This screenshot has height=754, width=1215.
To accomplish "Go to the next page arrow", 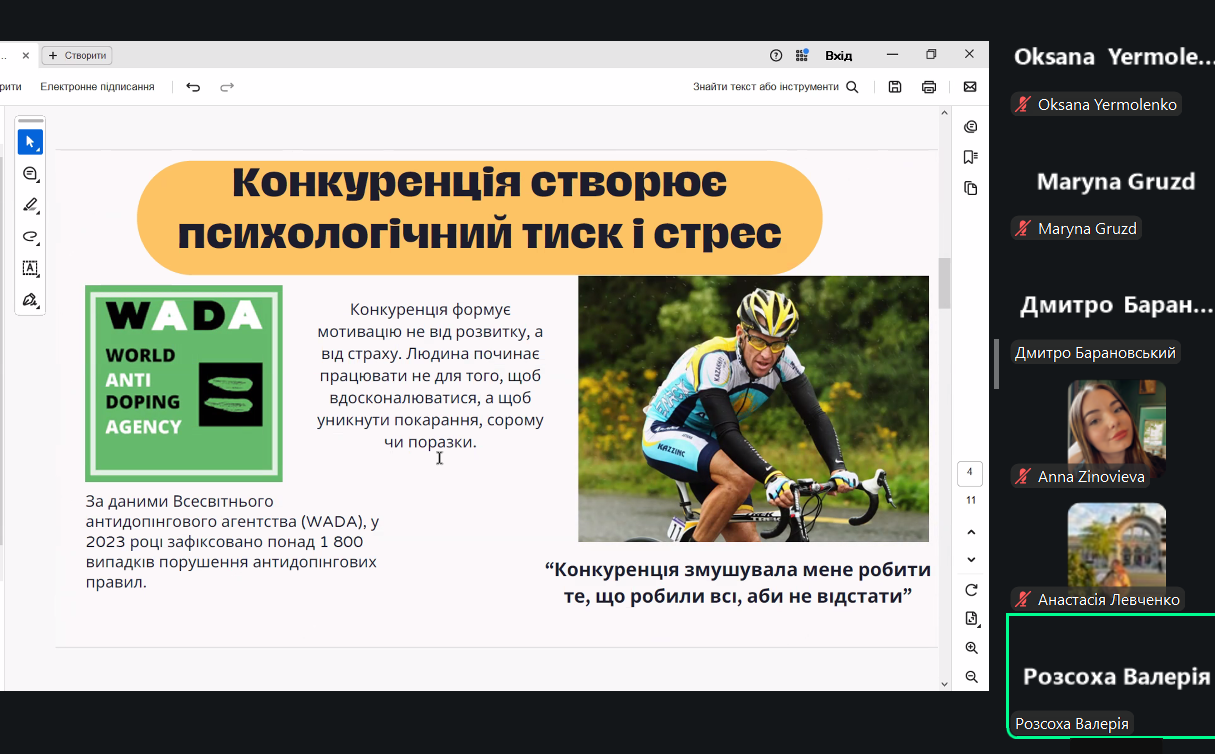I will coord(971,560).
